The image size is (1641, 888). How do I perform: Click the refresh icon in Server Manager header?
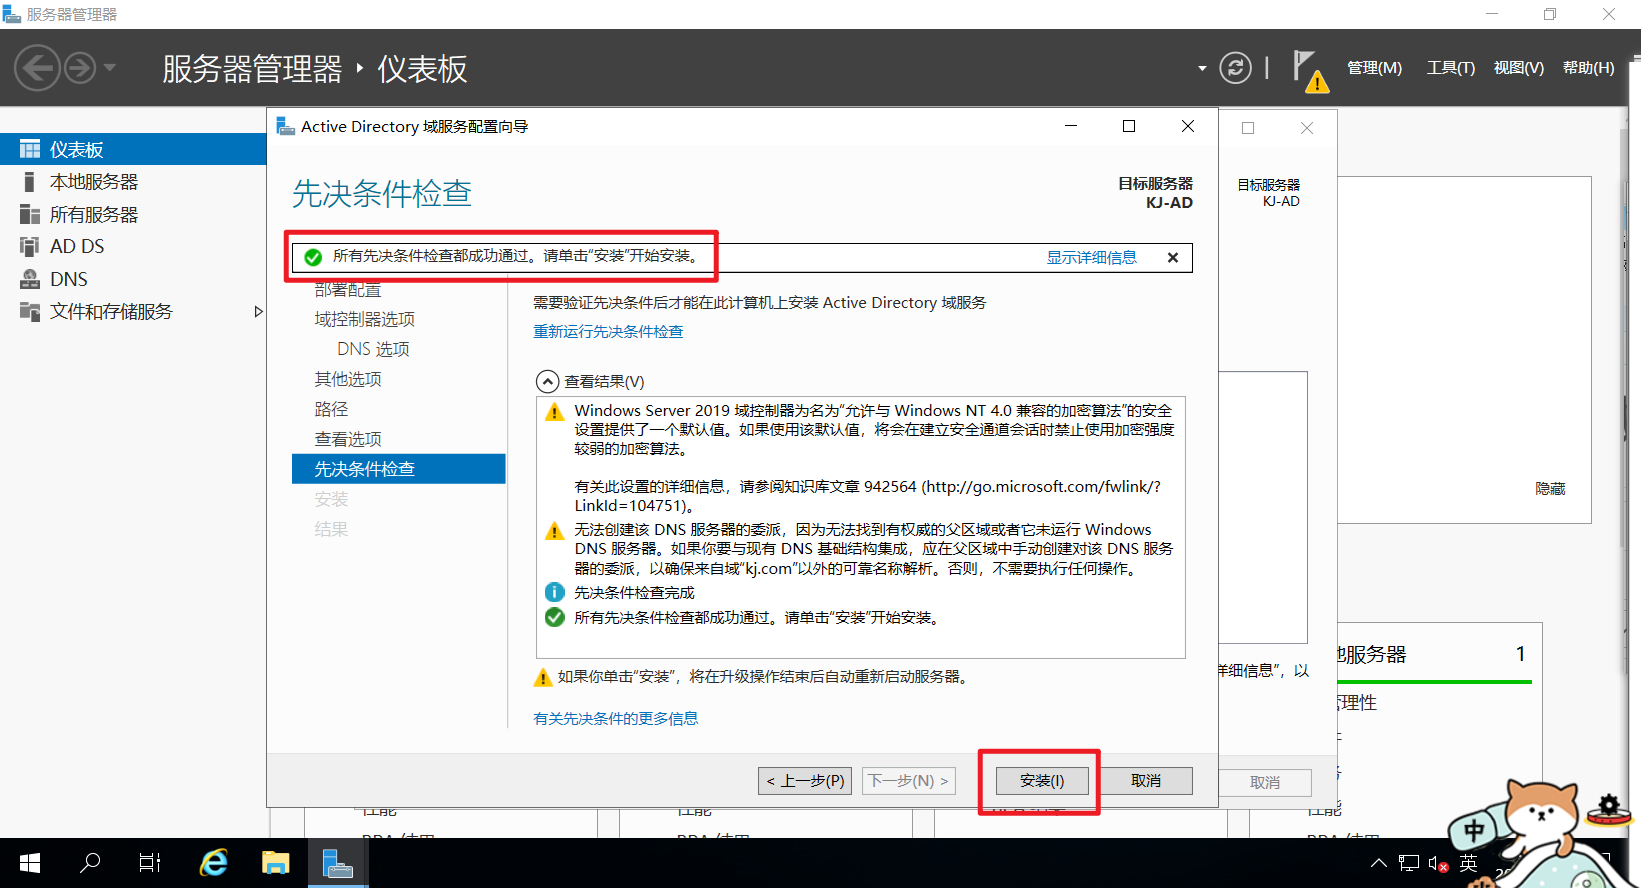[x=1235, y=68]
